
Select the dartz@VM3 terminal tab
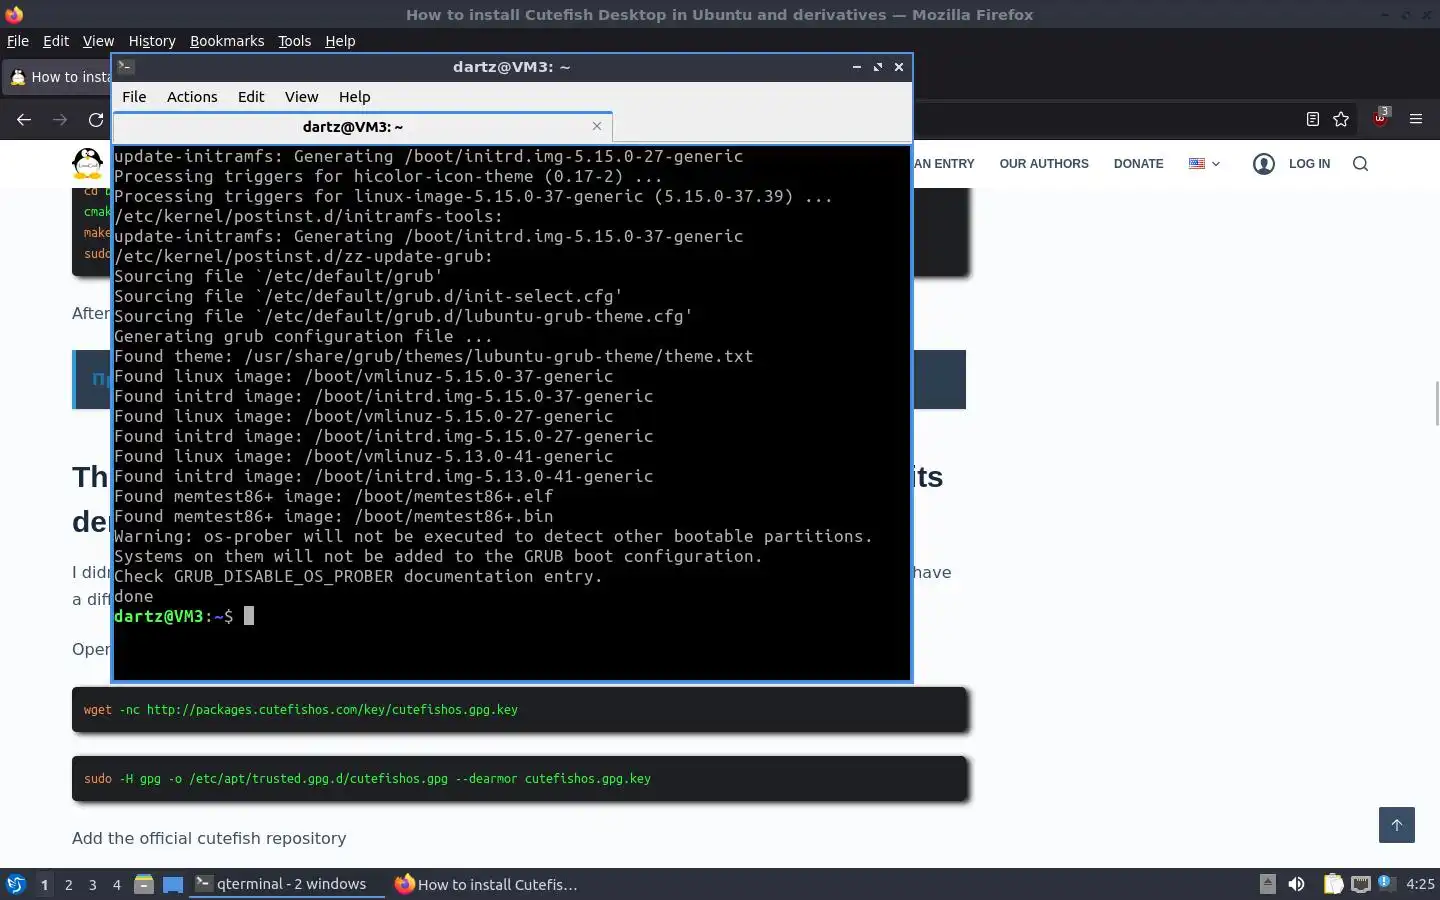click(352, 127)
